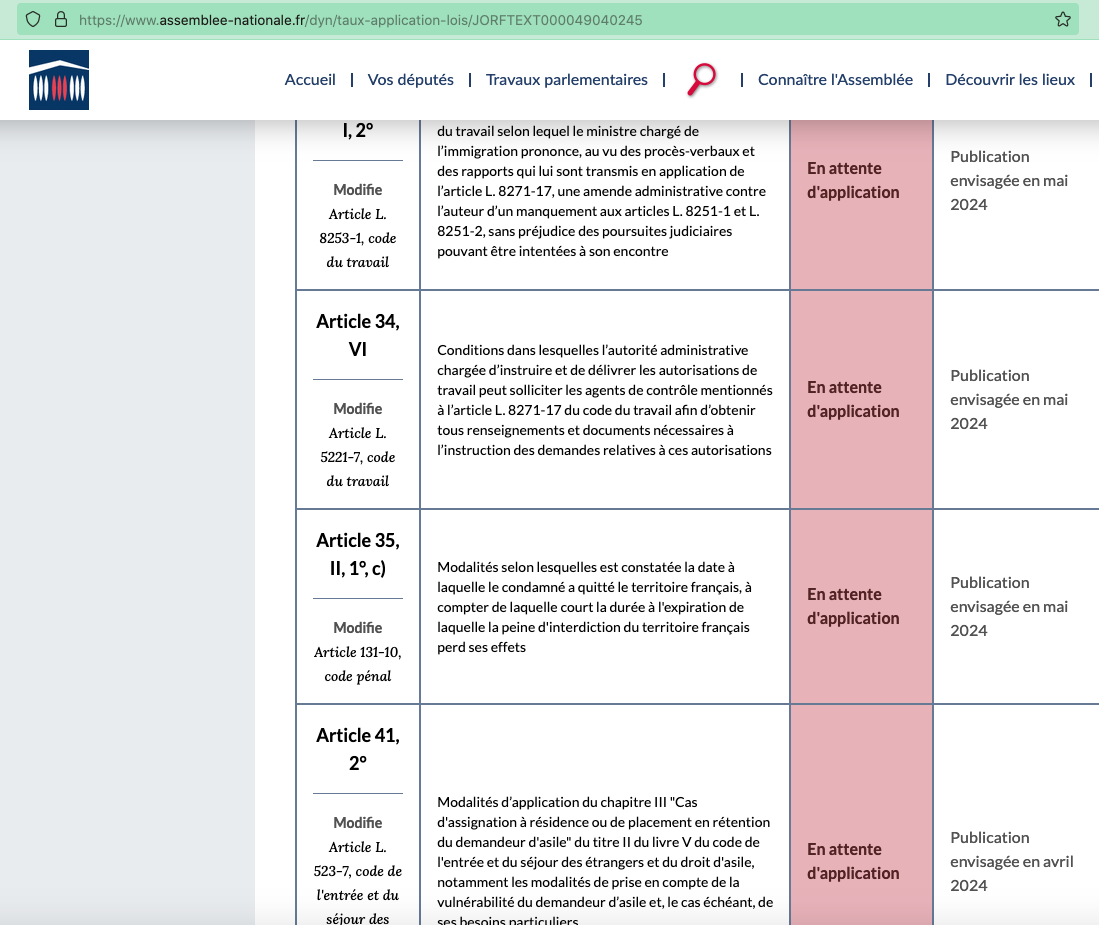Click the browser address bar URL

360,19
